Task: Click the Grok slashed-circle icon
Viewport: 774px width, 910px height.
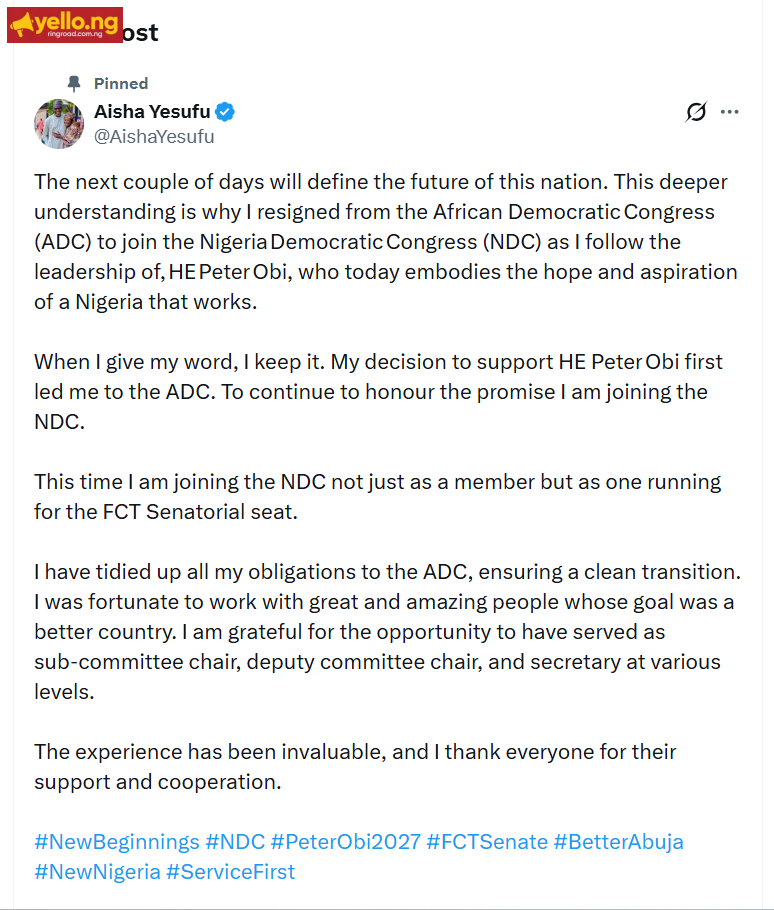Action: tap(696, 111)
